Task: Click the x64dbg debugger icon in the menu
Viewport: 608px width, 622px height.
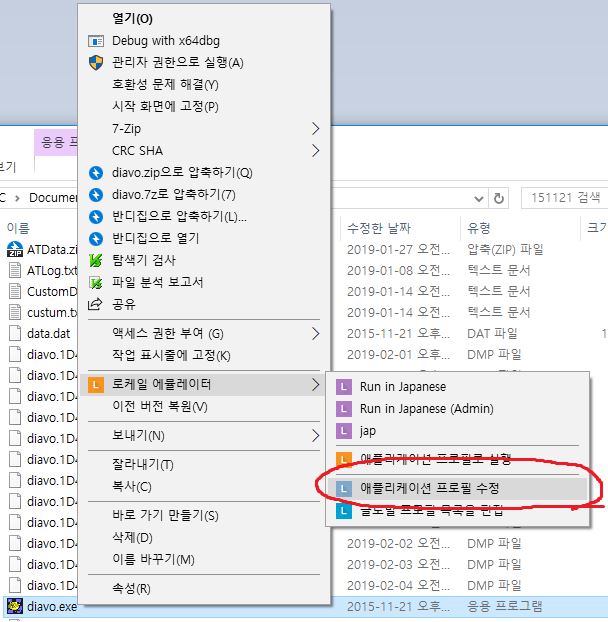Action: [x=96, y=41]
